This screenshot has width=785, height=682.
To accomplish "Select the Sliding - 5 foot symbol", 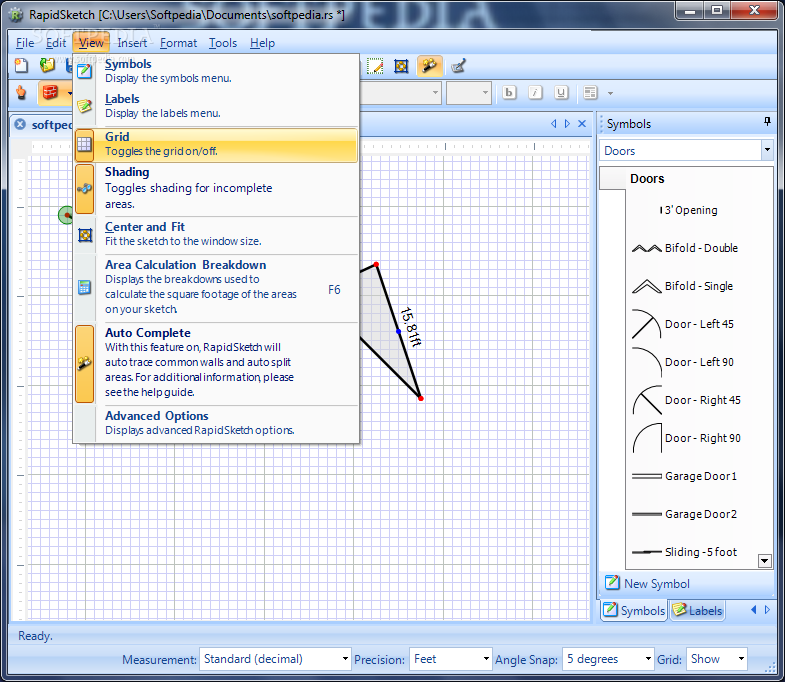I will (684, 552).
